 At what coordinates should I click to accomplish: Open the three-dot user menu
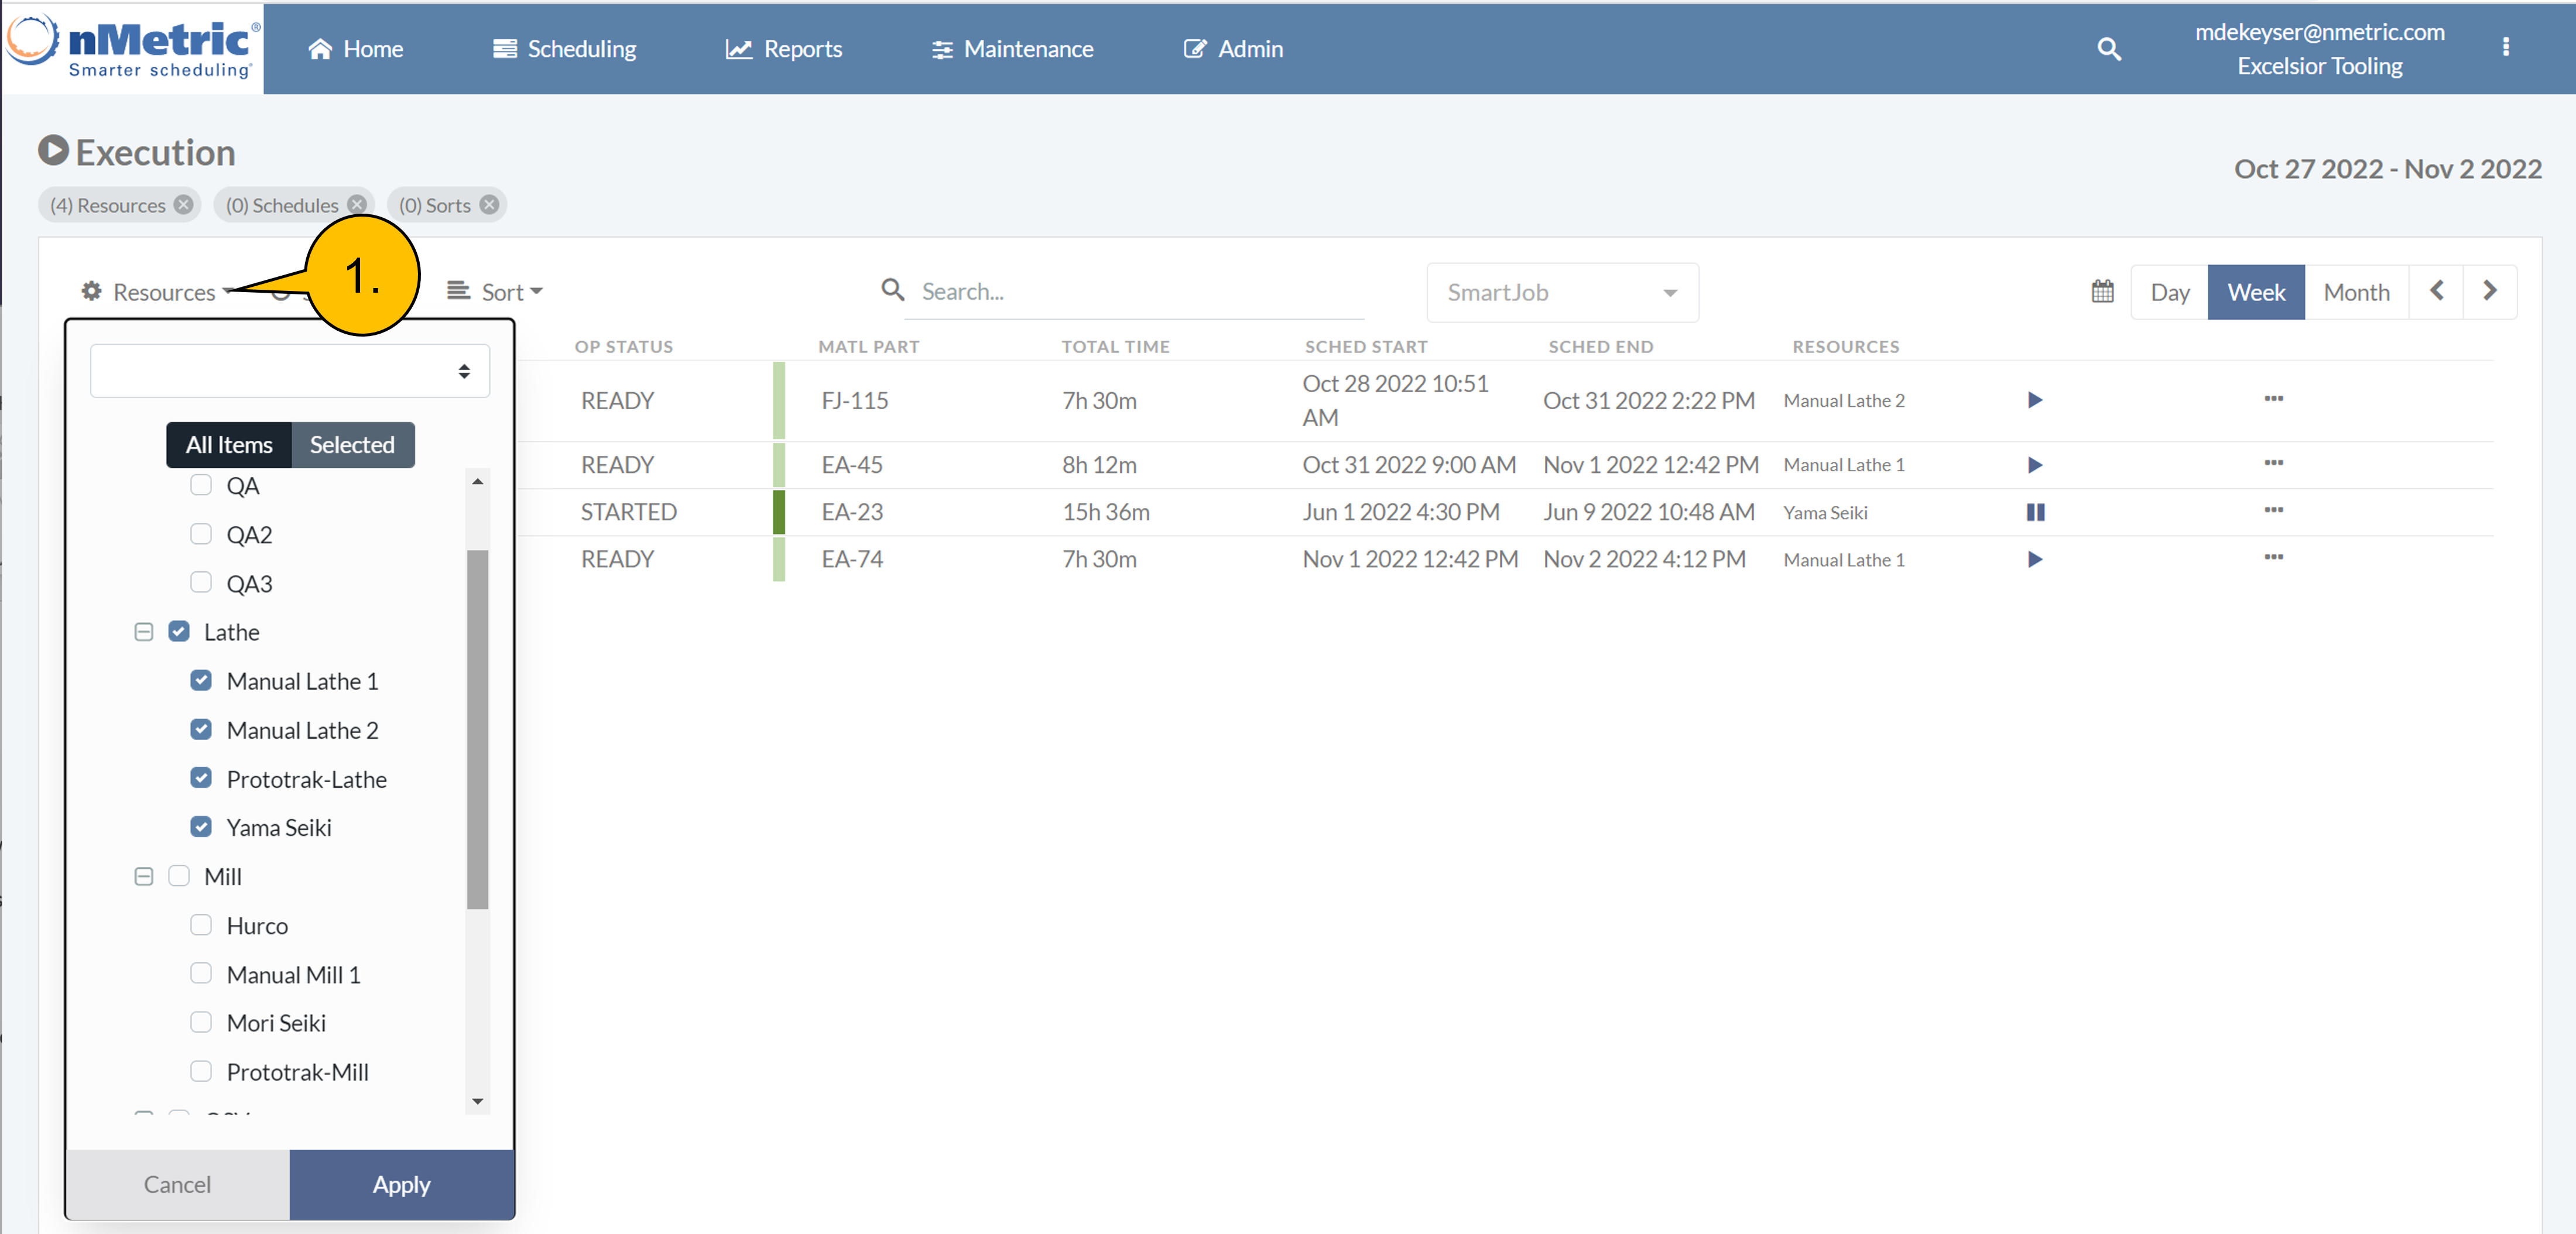(x=2505, y=47)
